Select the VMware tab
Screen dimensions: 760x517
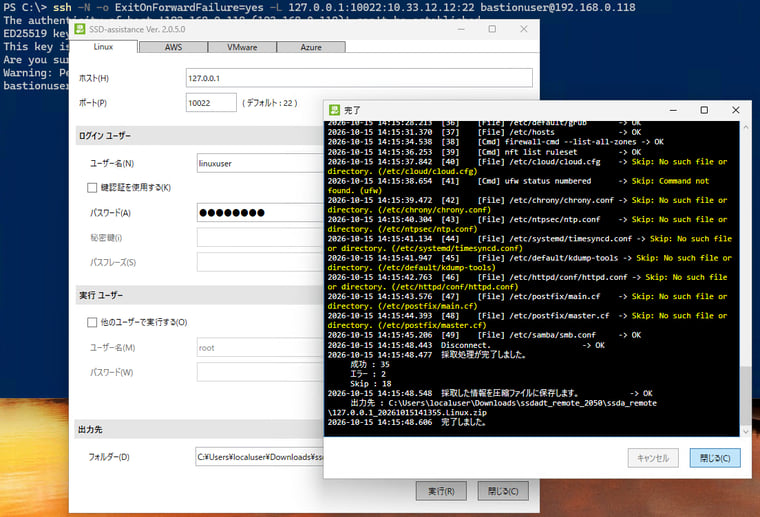242,47
